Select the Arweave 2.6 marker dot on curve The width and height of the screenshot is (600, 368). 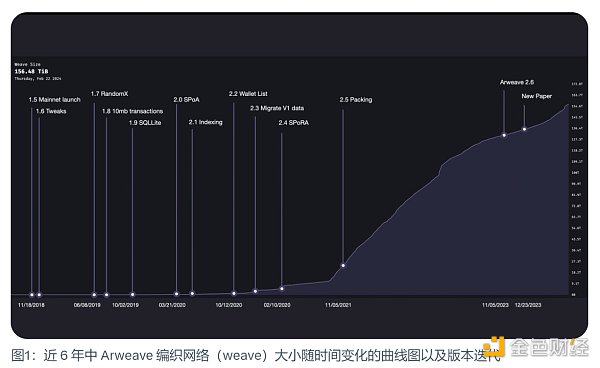[504, 135]
